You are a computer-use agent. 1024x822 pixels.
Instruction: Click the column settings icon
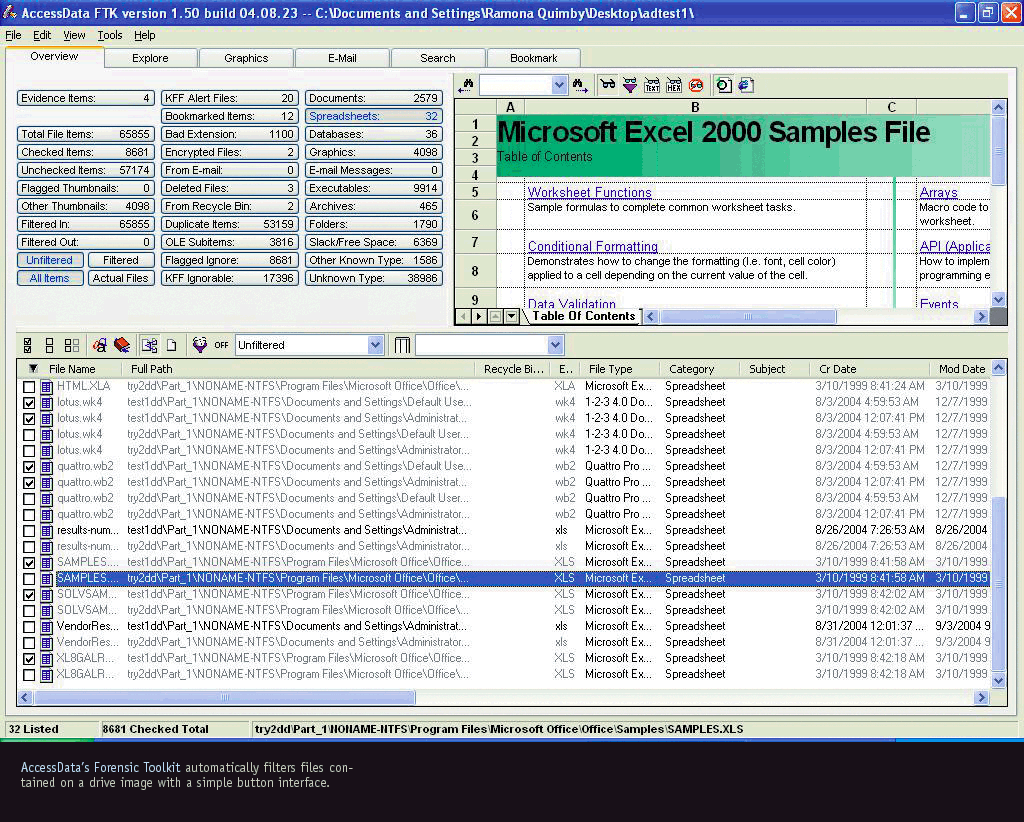[x=402, y=345]
